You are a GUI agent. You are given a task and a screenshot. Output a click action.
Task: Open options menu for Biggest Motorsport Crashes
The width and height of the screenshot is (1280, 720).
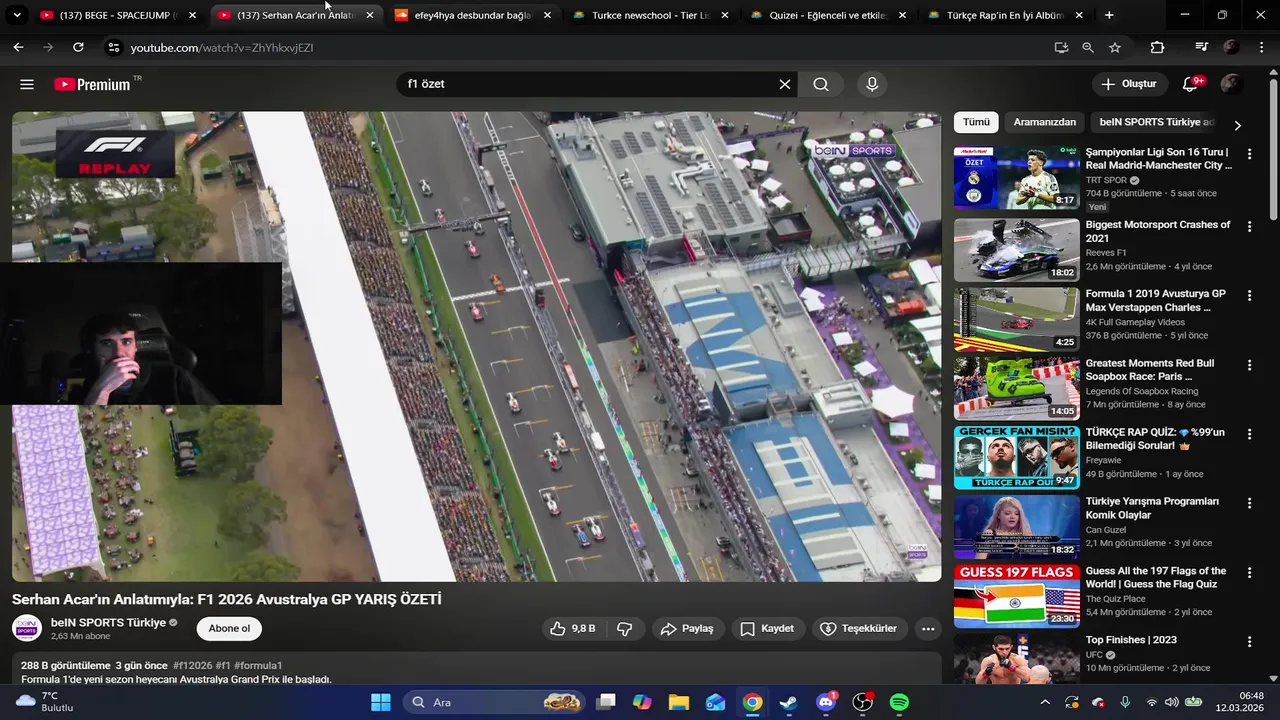click(1249, 226)
